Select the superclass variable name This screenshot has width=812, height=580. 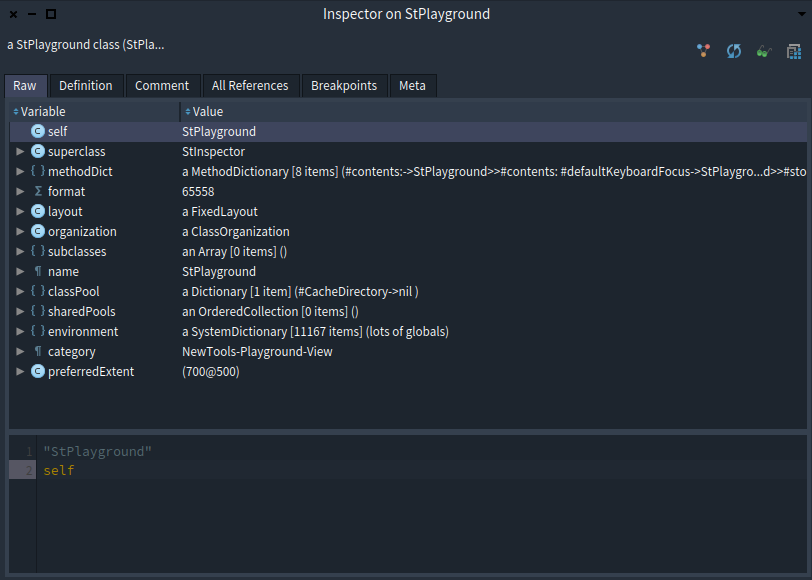click(77, 151)
